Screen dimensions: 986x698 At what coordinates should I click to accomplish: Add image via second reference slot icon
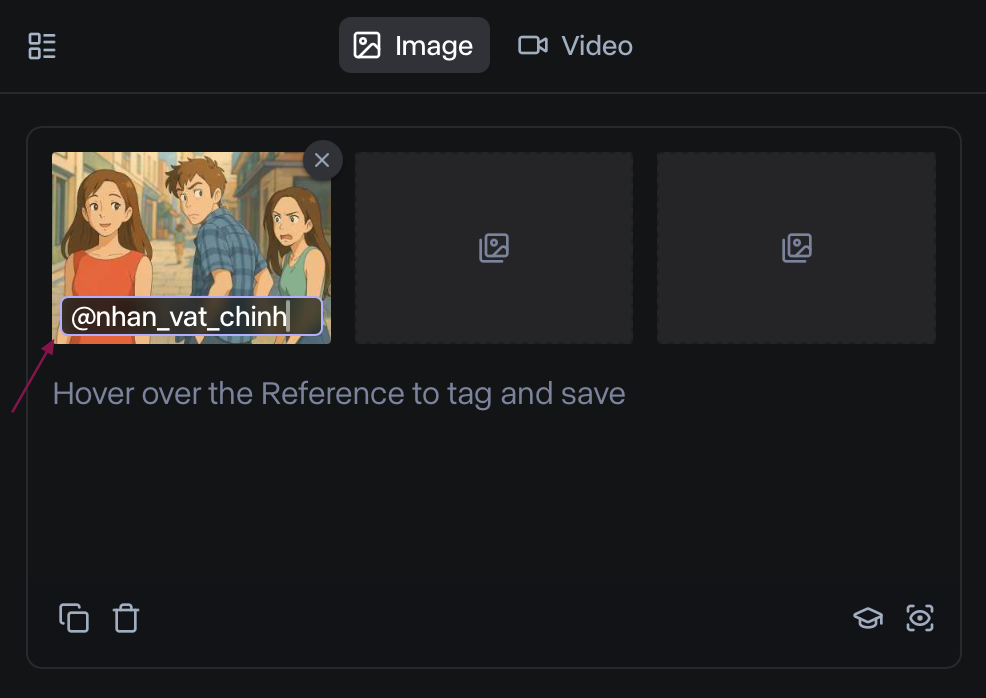coord(494,248)
